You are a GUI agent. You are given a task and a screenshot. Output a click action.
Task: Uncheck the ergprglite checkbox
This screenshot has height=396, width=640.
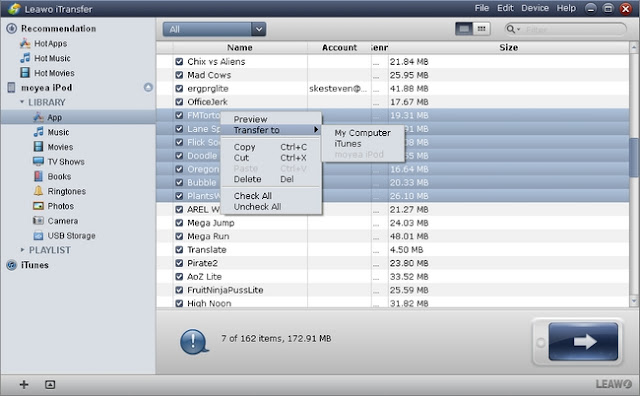[x=179, y=88]
